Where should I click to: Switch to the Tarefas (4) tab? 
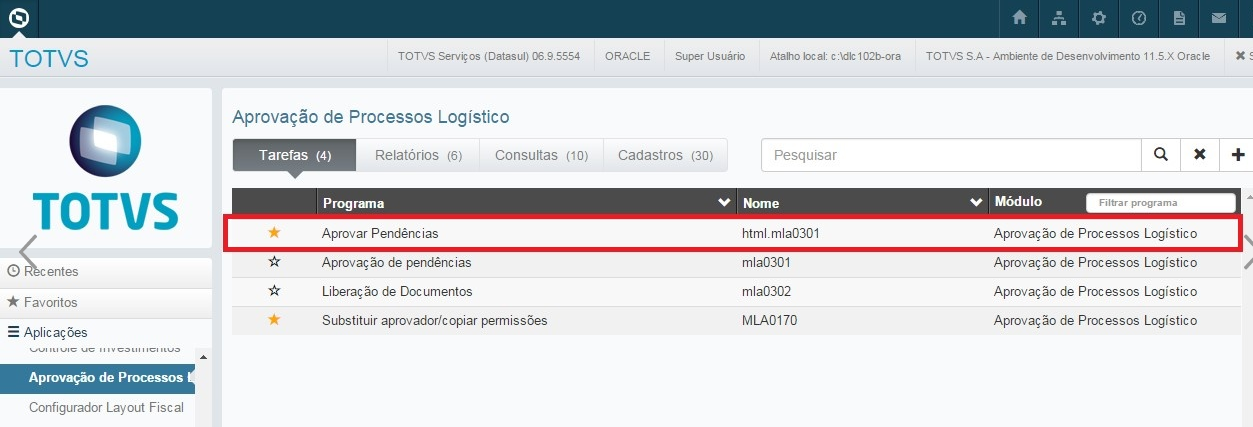[x=294, y=155]
